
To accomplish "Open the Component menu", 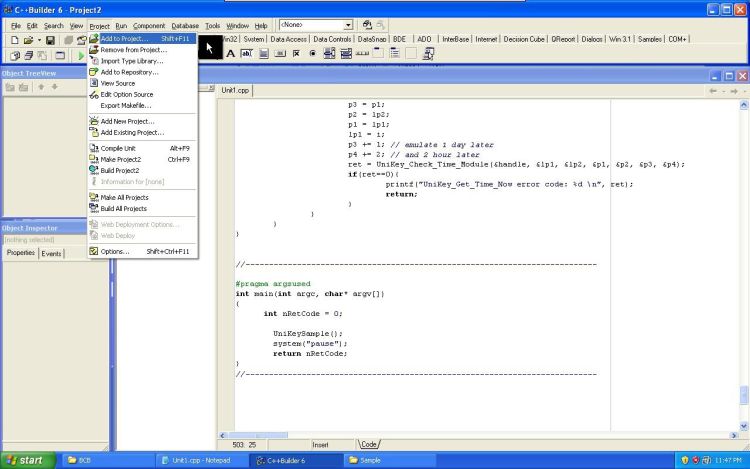I will click(149, 26).
